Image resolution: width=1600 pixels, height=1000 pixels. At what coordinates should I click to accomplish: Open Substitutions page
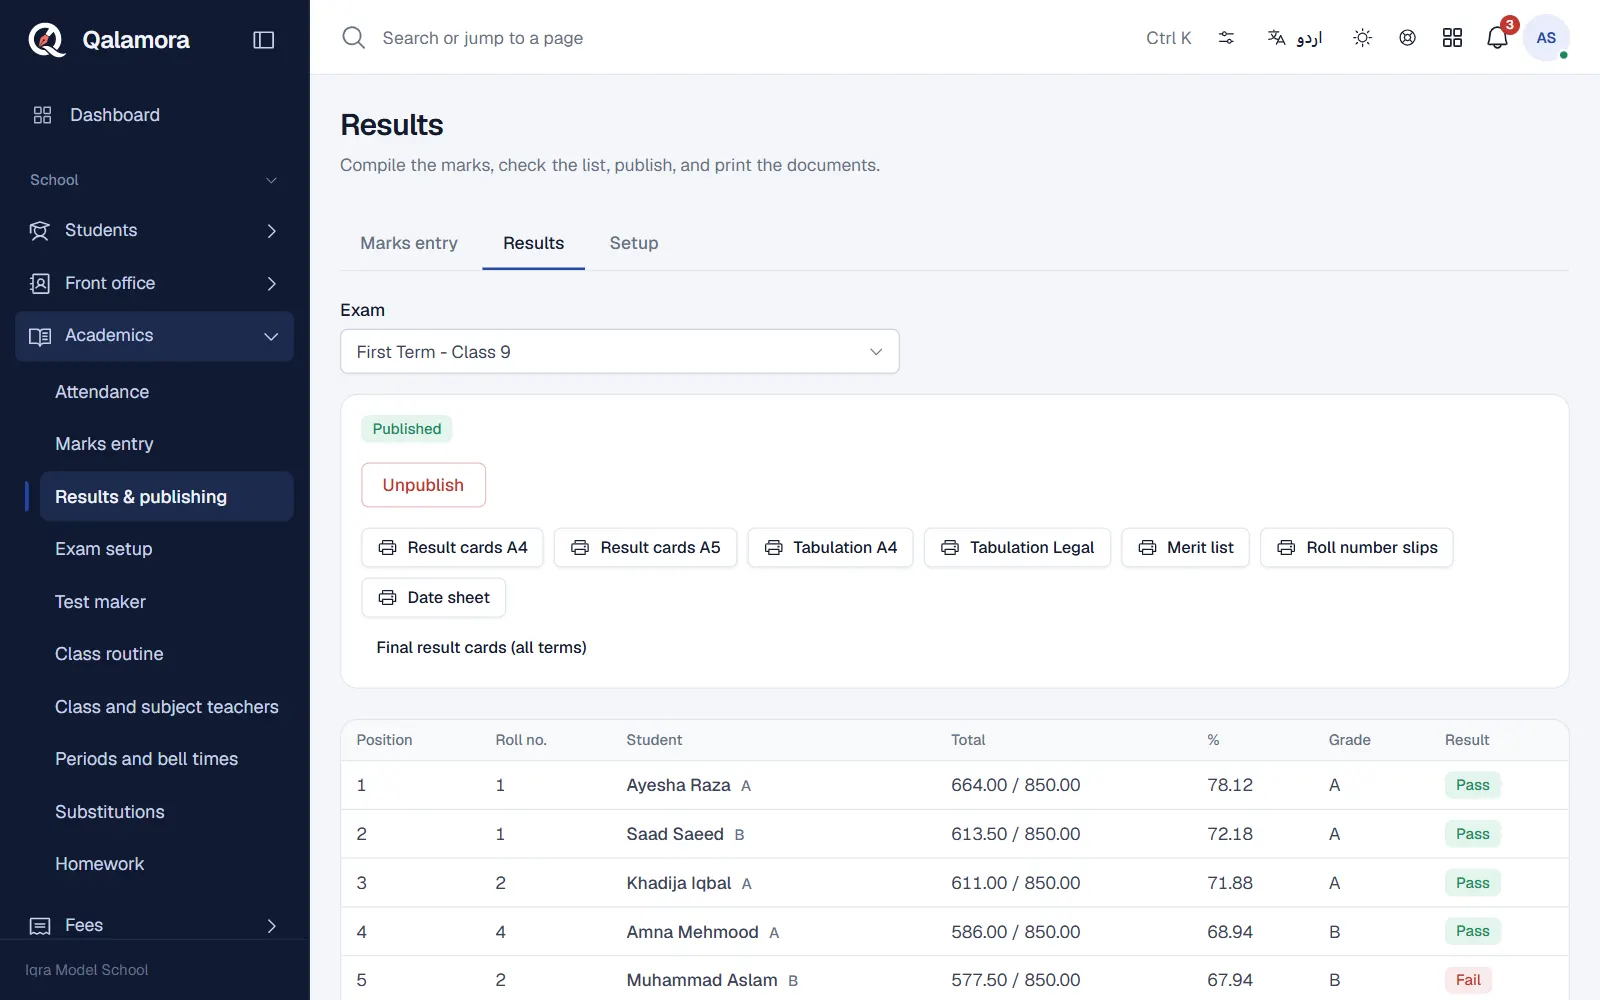(167, 812)
